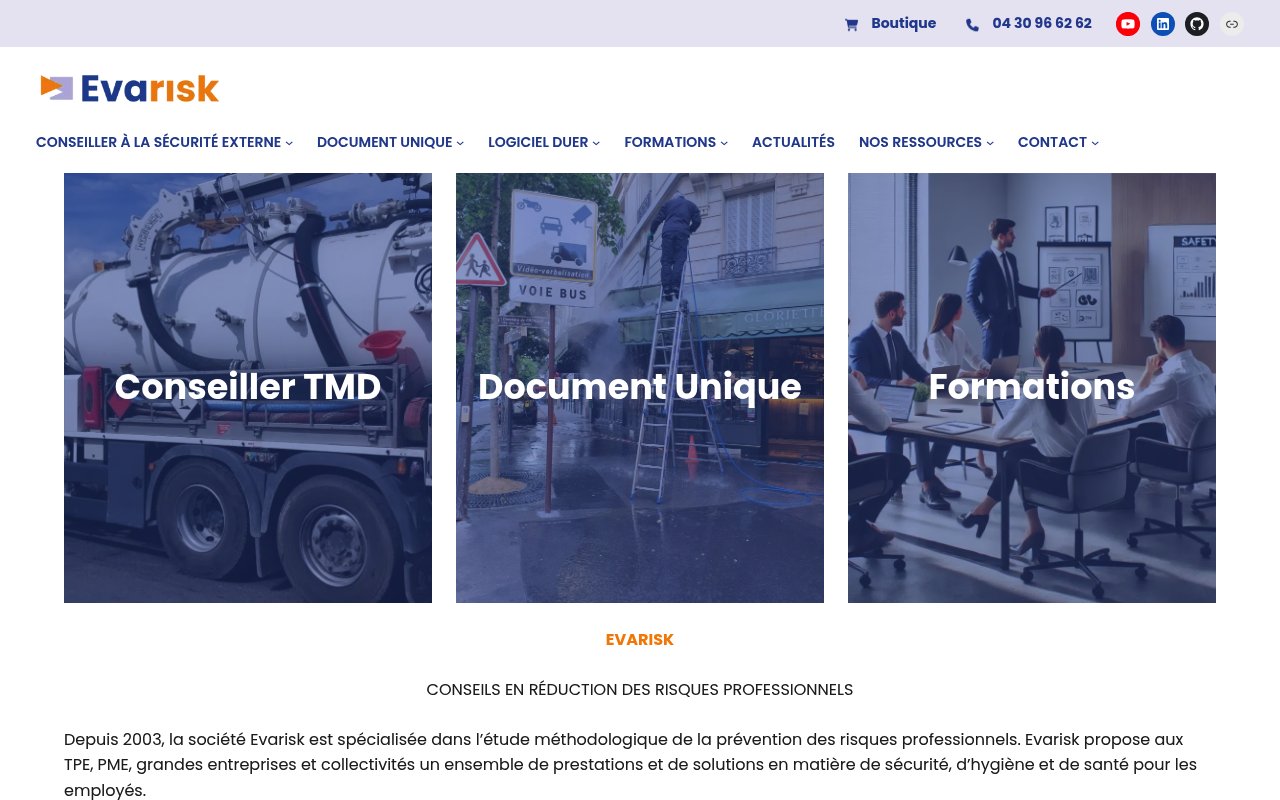Screen dimensions: 1280x800
Task: Open the GitHub social icon
Action: 1197,24
